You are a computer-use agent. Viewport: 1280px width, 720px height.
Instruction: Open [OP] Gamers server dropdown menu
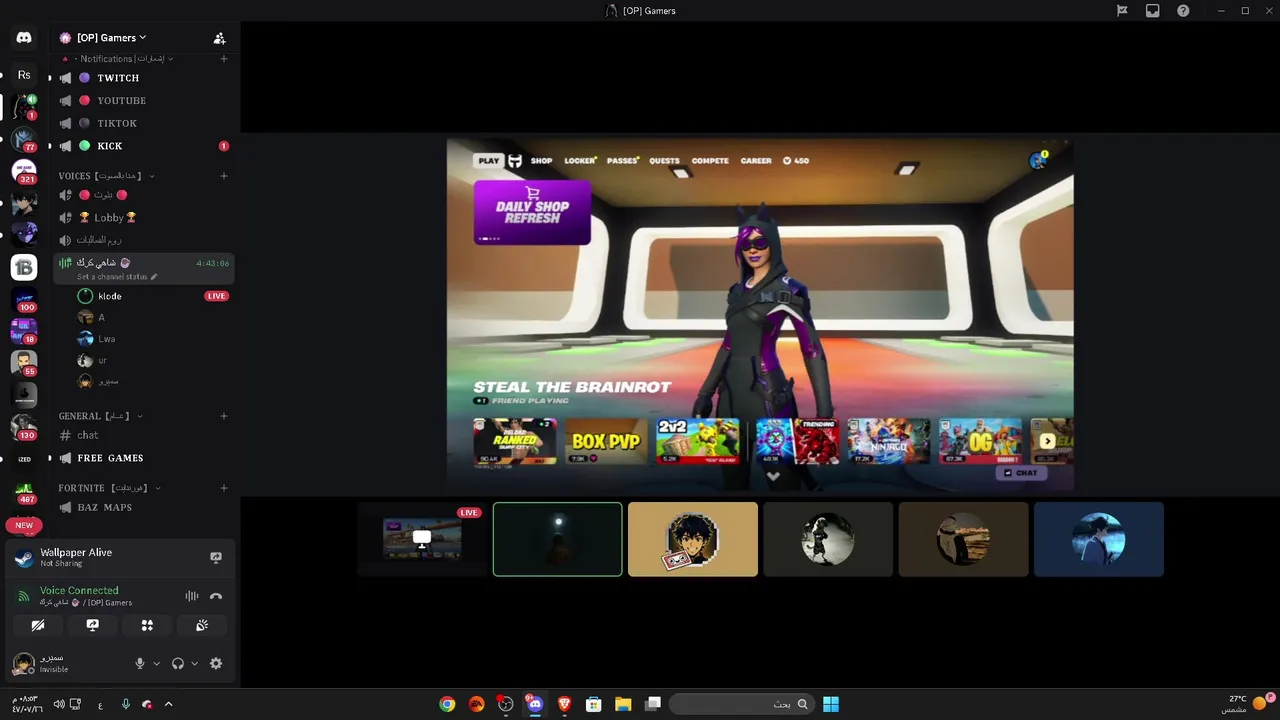(x=112, y=38)
